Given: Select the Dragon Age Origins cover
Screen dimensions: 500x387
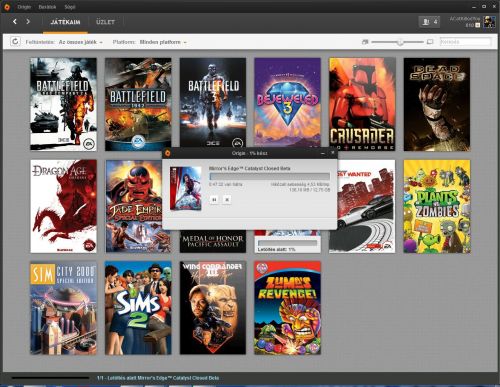Looking at the screenshot, I should coord(63,206).
